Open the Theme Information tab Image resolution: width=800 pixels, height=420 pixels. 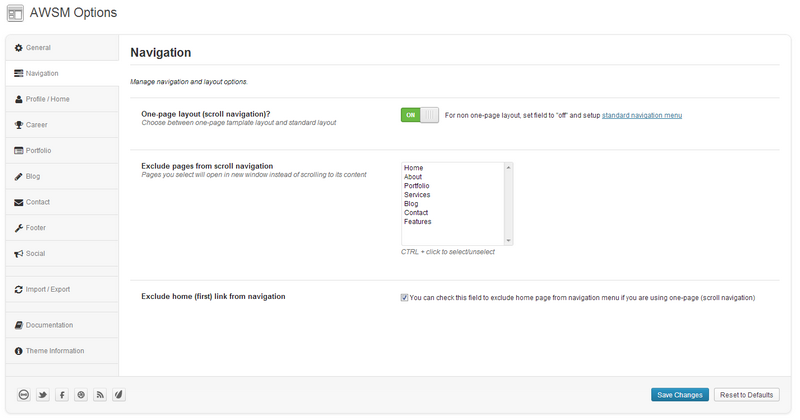pyautogui.click(x=54, y=350)
